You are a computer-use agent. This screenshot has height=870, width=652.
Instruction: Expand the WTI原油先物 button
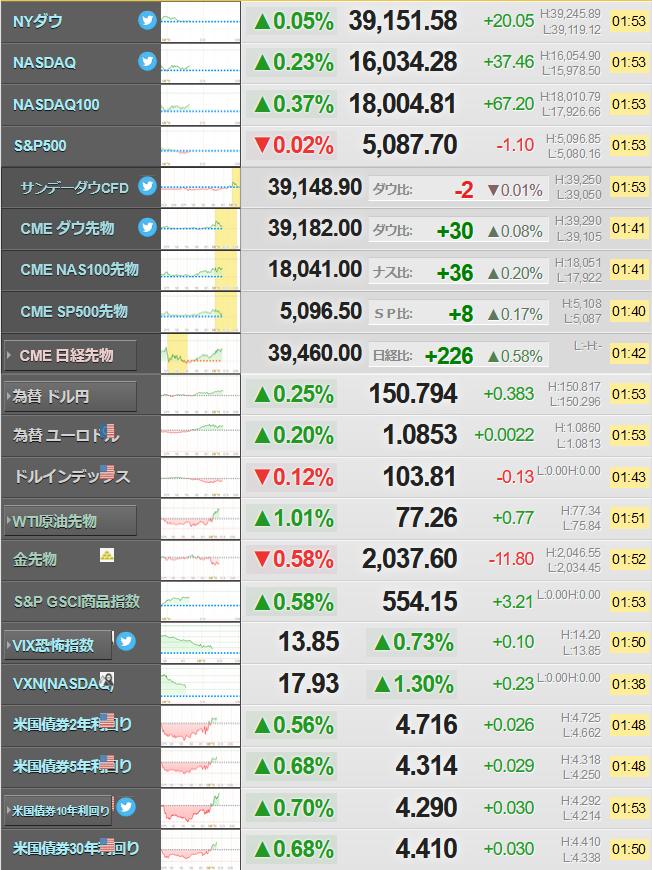(x=70, y=520)
